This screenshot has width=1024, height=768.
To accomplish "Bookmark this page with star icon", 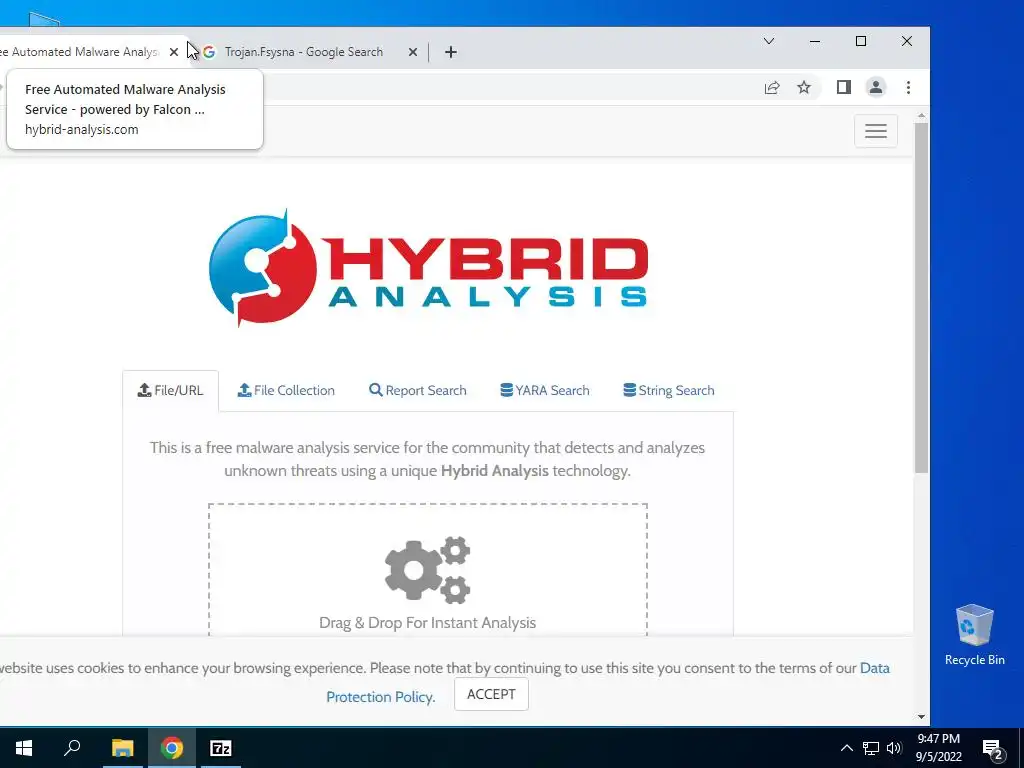I will pyautogui.click(x=804, y=88).
